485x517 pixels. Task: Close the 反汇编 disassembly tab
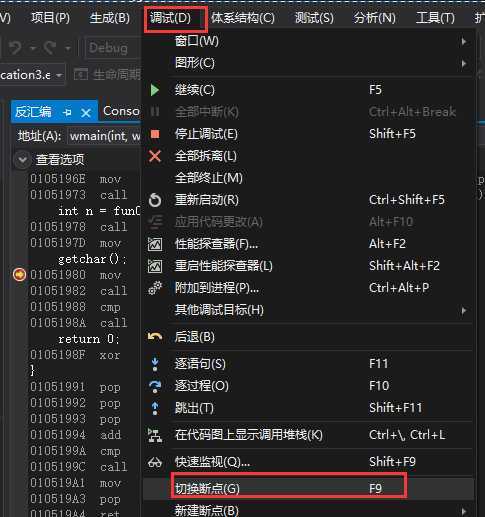[86, 113]
